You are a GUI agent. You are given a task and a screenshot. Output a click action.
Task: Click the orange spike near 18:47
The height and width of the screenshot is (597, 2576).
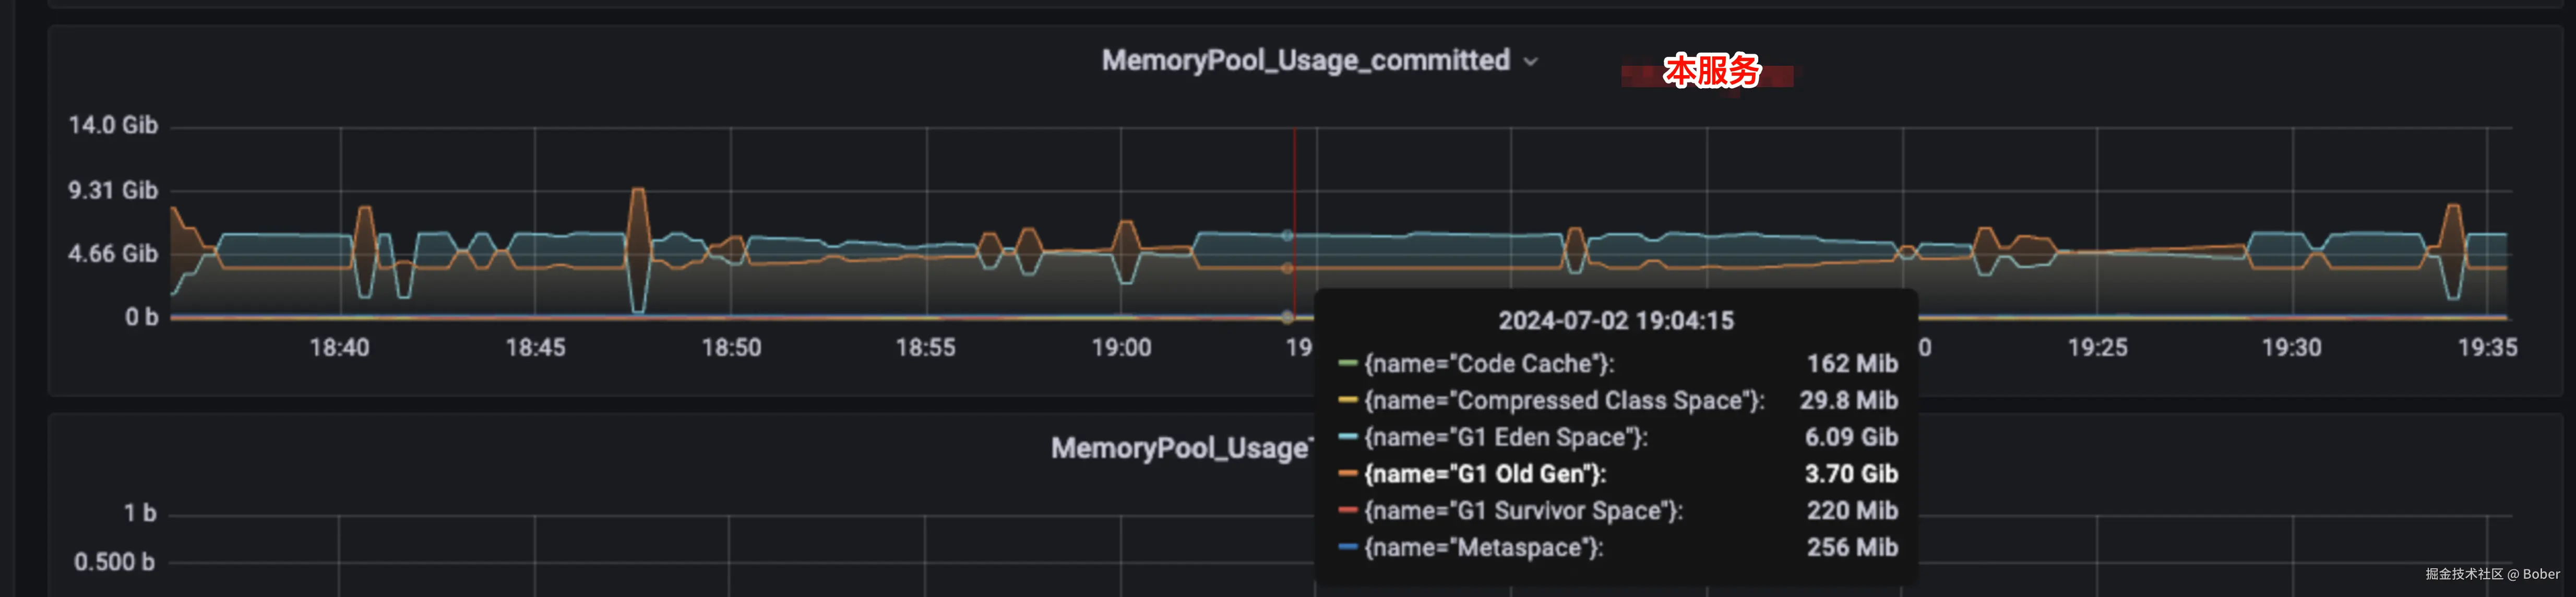[x=637, y=215]
